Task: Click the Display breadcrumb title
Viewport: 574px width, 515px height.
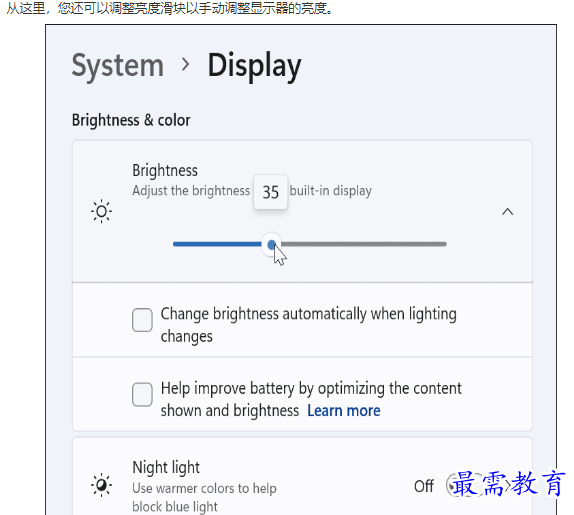Action: pos(254,66)
